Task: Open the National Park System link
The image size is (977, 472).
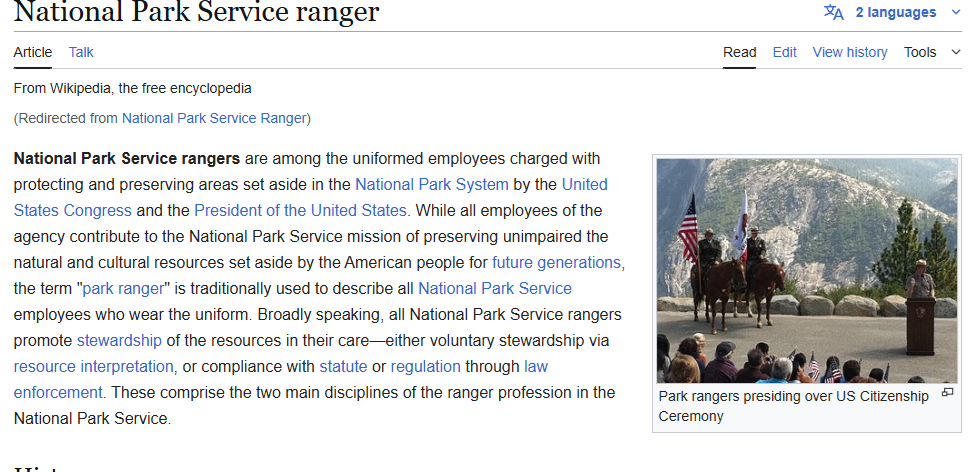Action: click(x=432, y=184)
